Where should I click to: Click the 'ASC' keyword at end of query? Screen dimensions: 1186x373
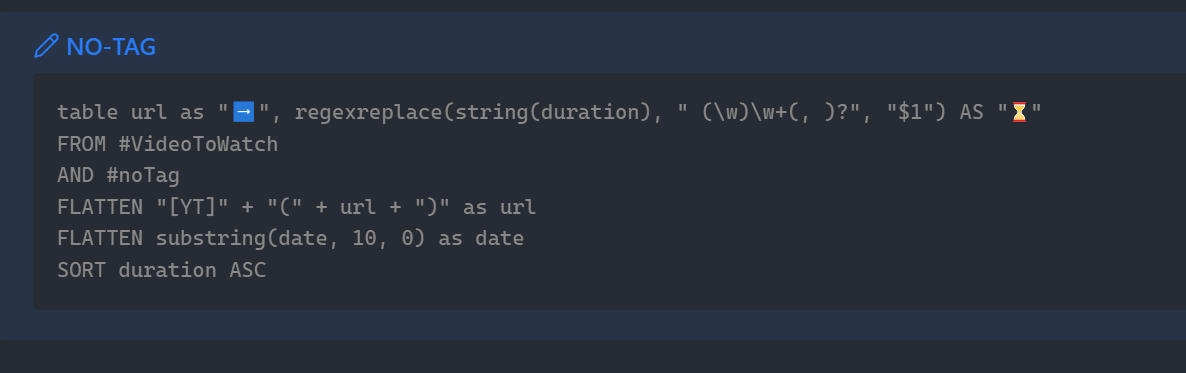248,270
